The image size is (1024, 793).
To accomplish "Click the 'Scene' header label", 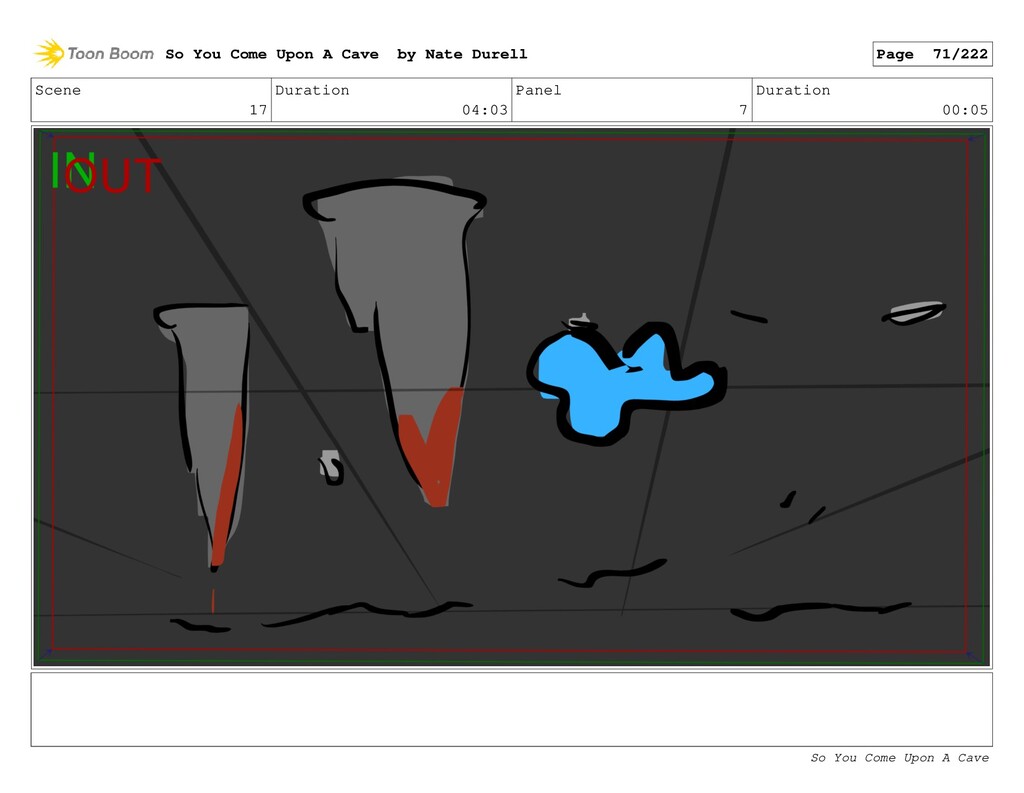I will [x=58, y=90].
